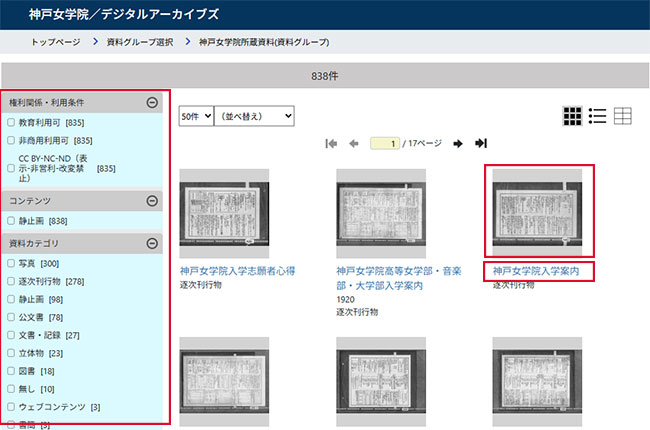650x430 pixels.
Task: Check the 立体物 [23] category
Action: point(11,353)
